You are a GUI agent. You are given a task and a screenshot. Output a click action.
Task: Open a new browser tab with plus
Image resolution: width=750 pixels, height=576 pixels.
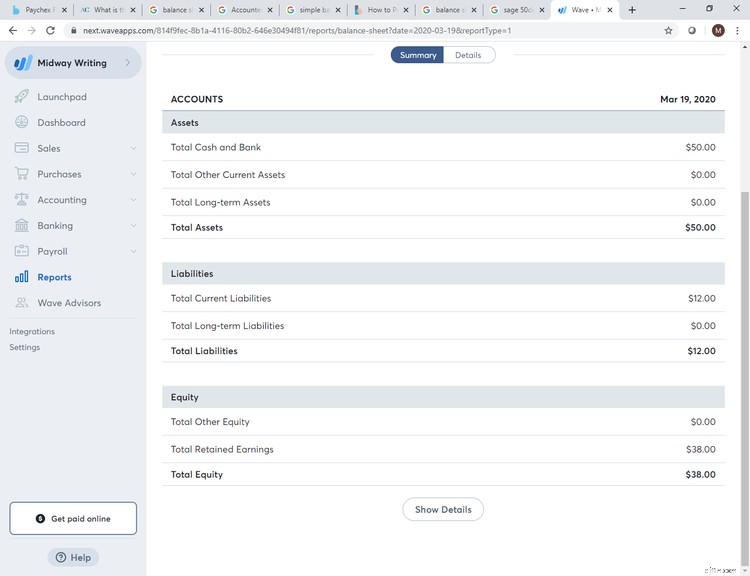tap(632, 10)
